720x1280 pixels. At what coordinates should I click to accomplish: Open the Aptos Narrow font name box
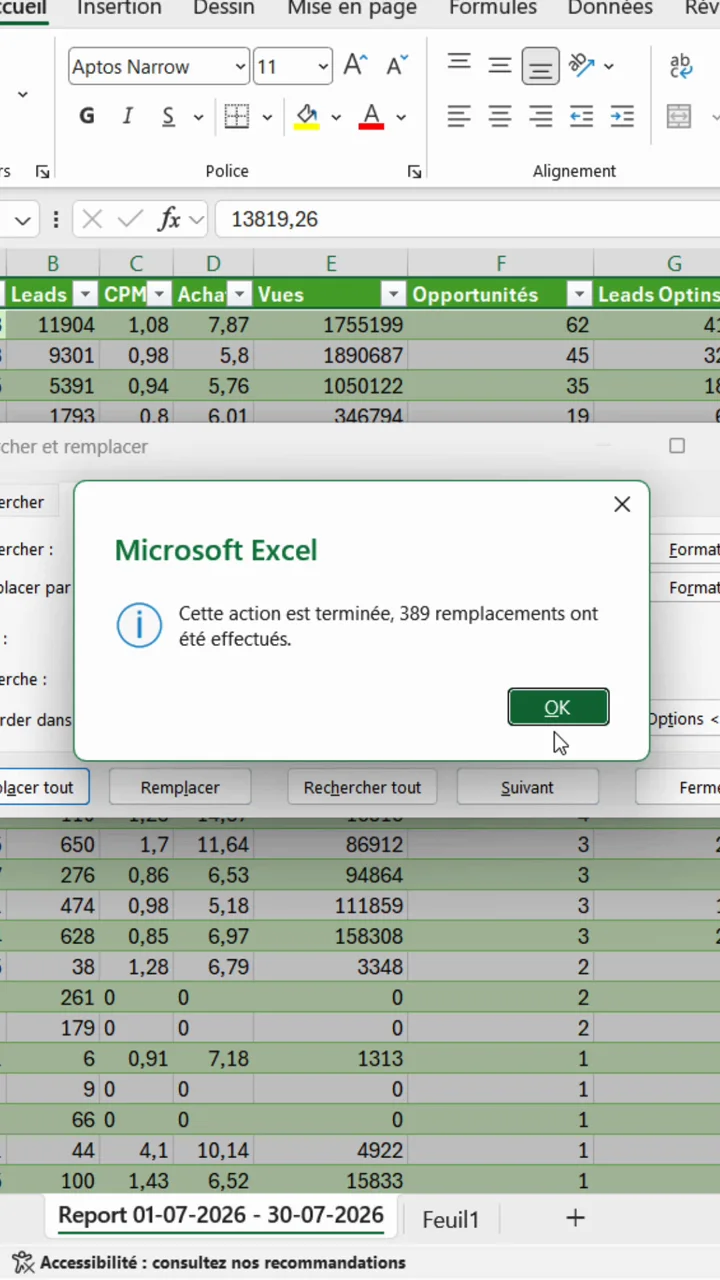pyautogui.click(x=159, y=67)
